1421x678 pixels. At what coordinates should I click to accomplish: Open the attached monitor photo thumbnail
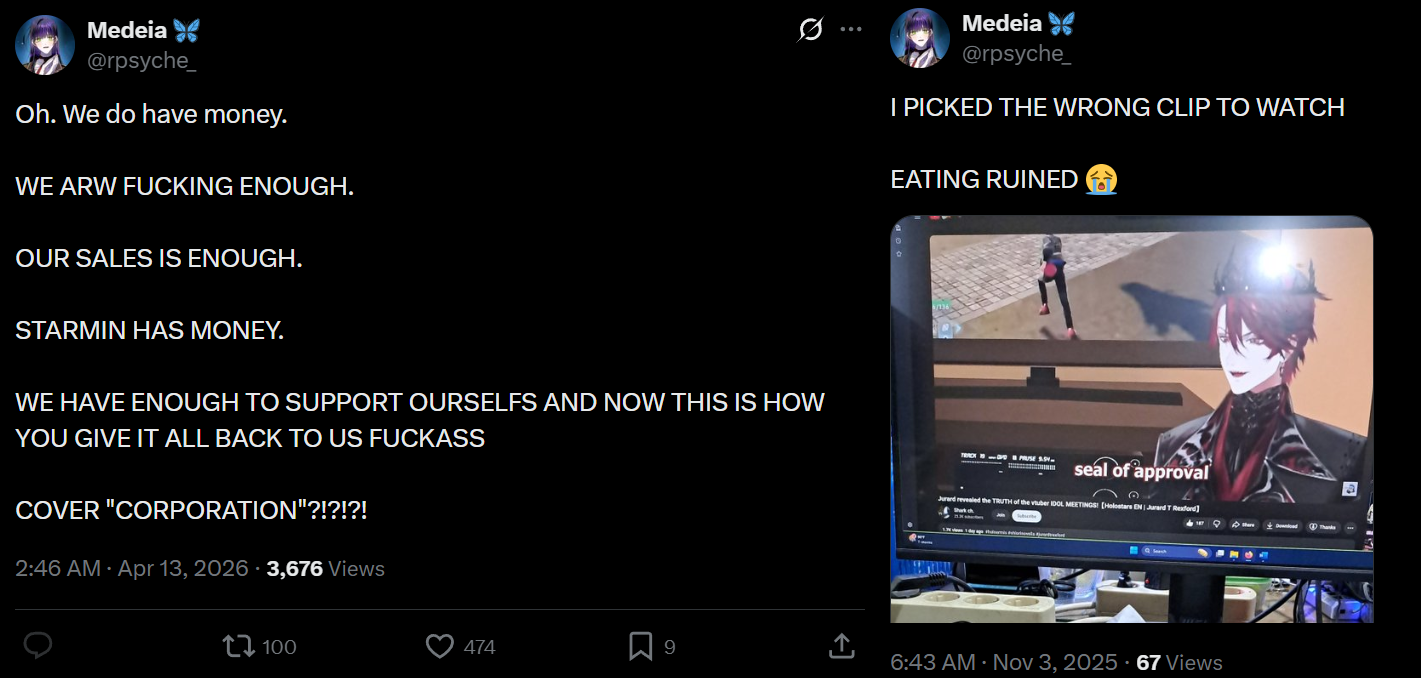[1131, 419]
